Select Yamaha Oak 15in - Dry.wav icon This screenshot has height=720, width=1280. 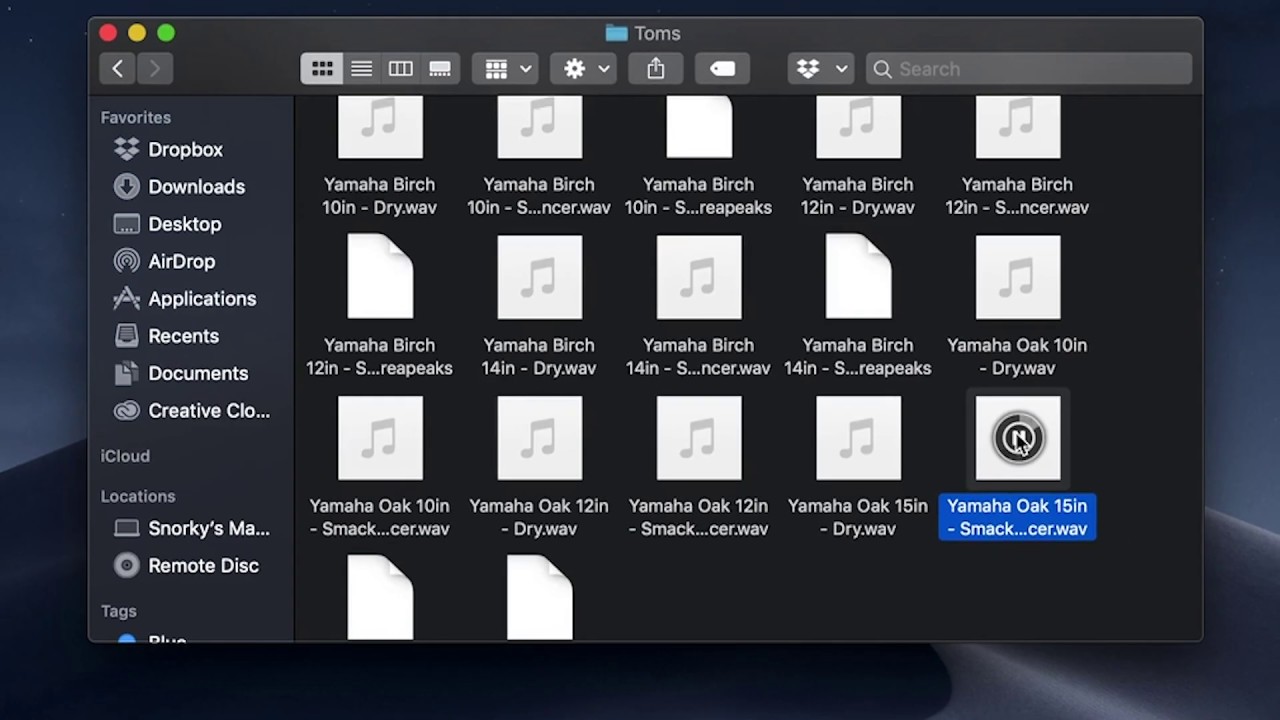tap(858, 438)
